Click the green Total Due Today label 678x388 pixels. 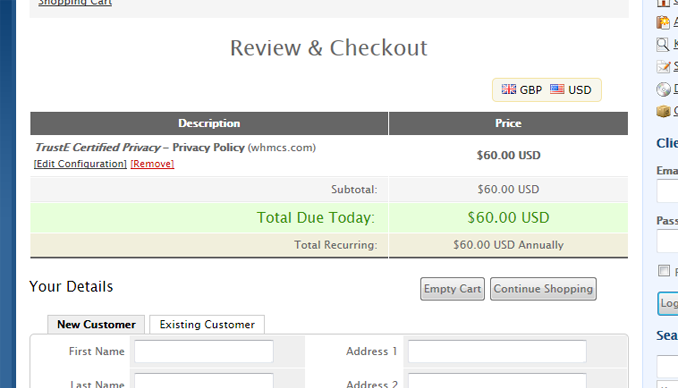coord(316,218)
